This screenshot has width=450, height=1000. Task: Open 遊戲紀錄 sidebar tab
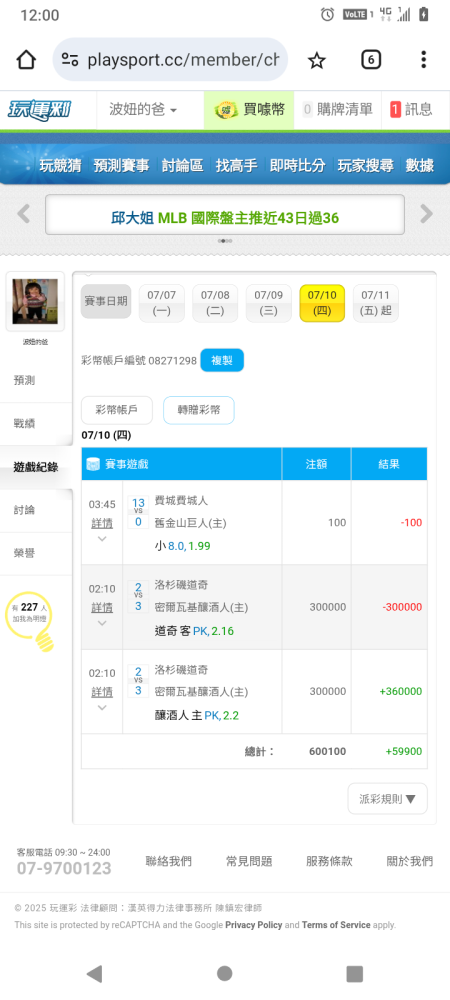click(36, 467)
